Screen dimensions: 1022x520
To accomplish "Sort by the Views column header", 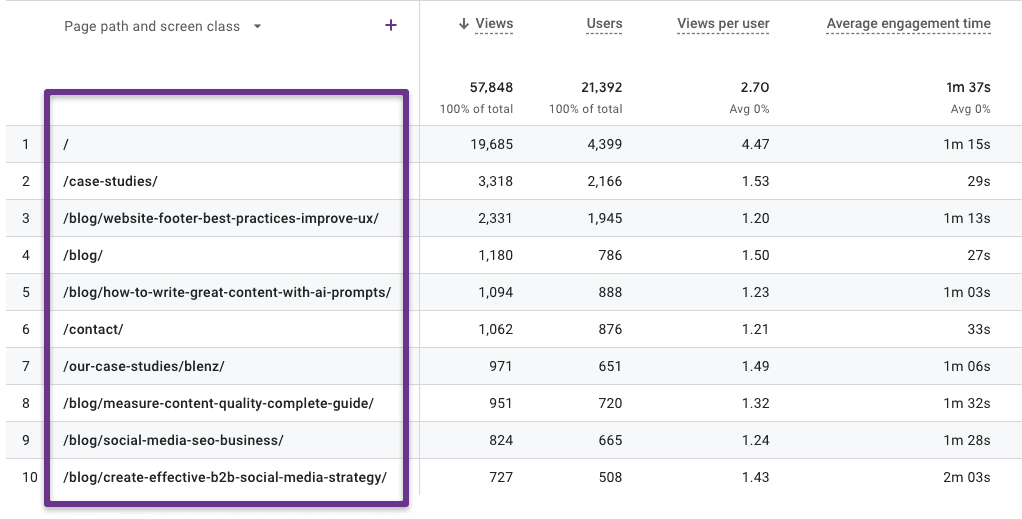I will (494, 24).
